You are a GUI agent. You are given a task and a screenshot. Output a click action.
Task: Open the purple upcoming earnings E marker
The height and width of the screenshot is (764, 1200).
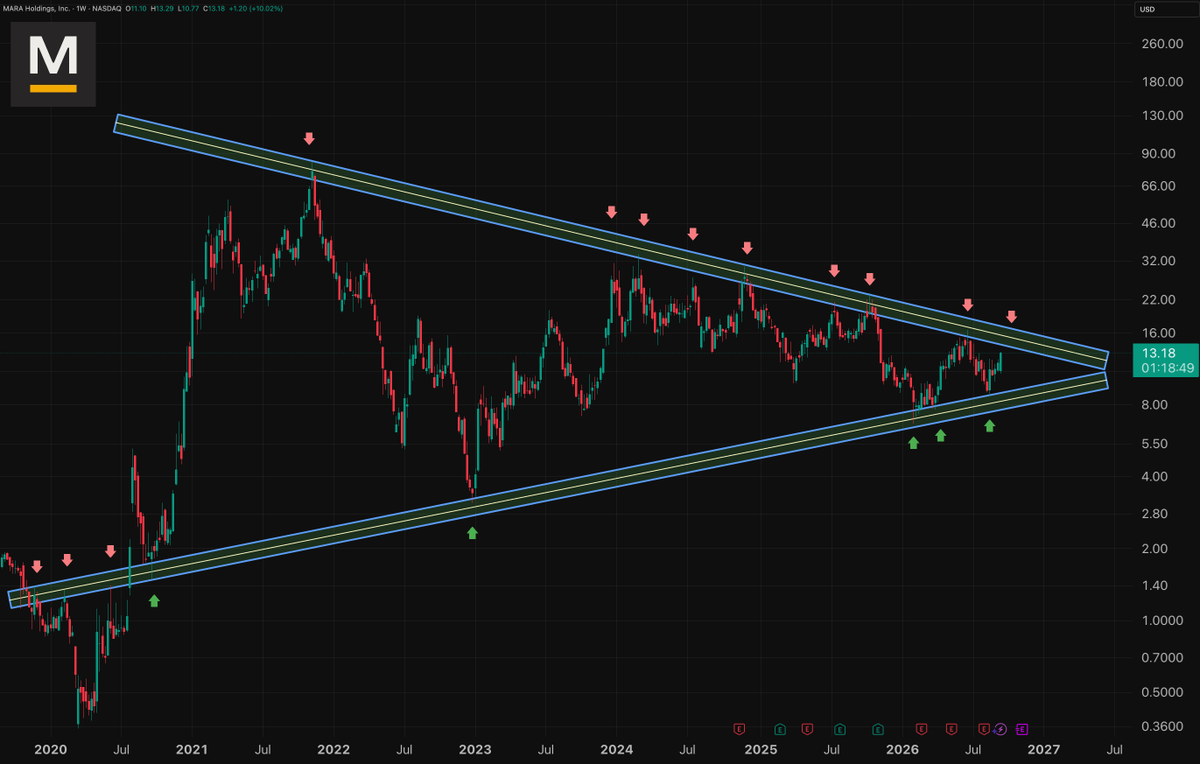pyautogui.click(x=1022, y=729)
